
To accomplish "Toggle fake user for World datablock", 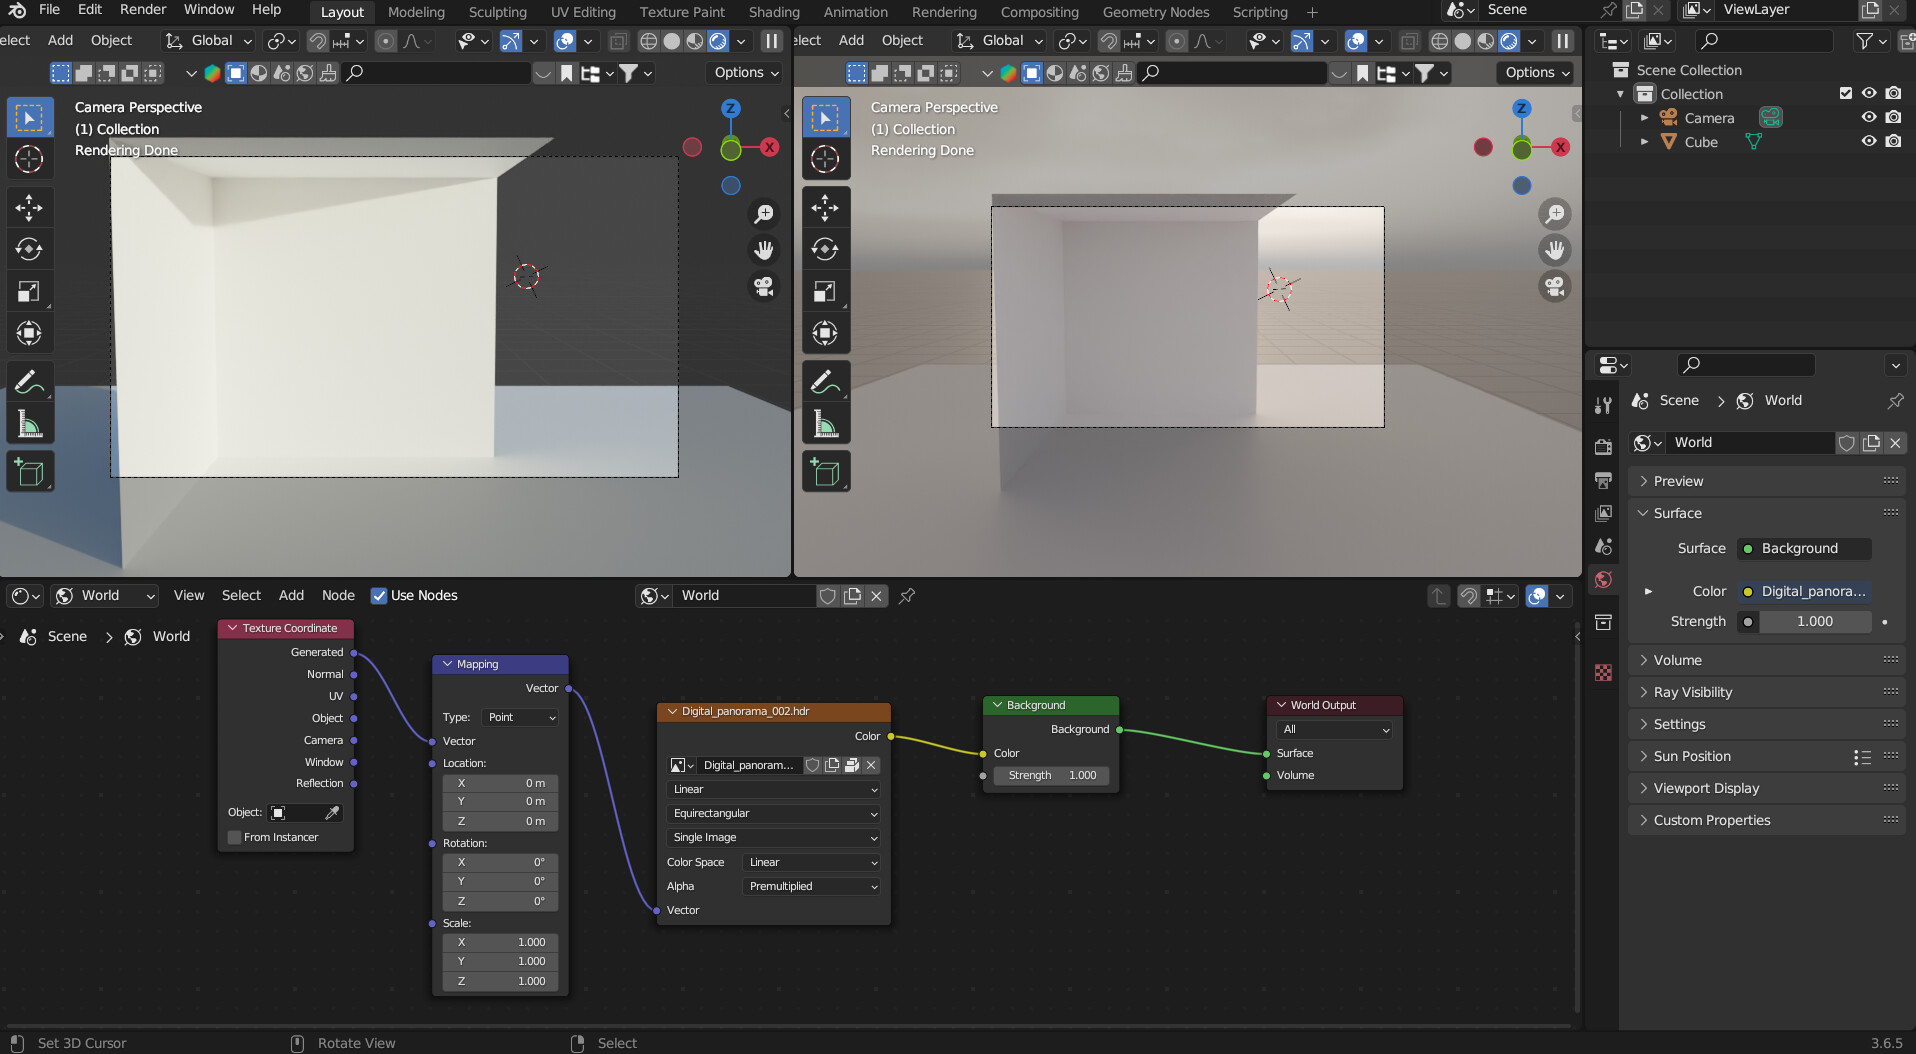I will (x=1847, y=443).
